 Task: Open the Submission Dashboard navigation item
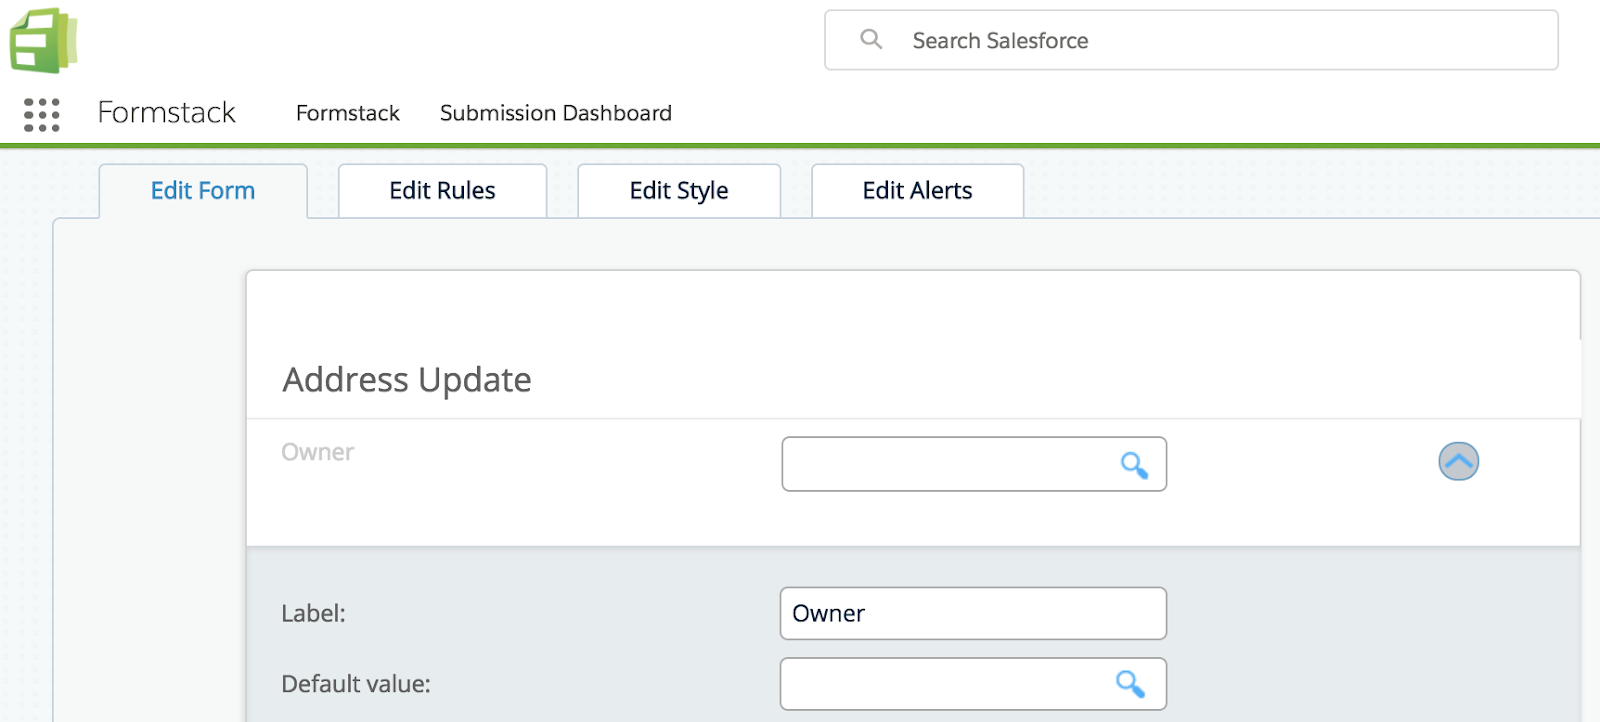(555, 113)
